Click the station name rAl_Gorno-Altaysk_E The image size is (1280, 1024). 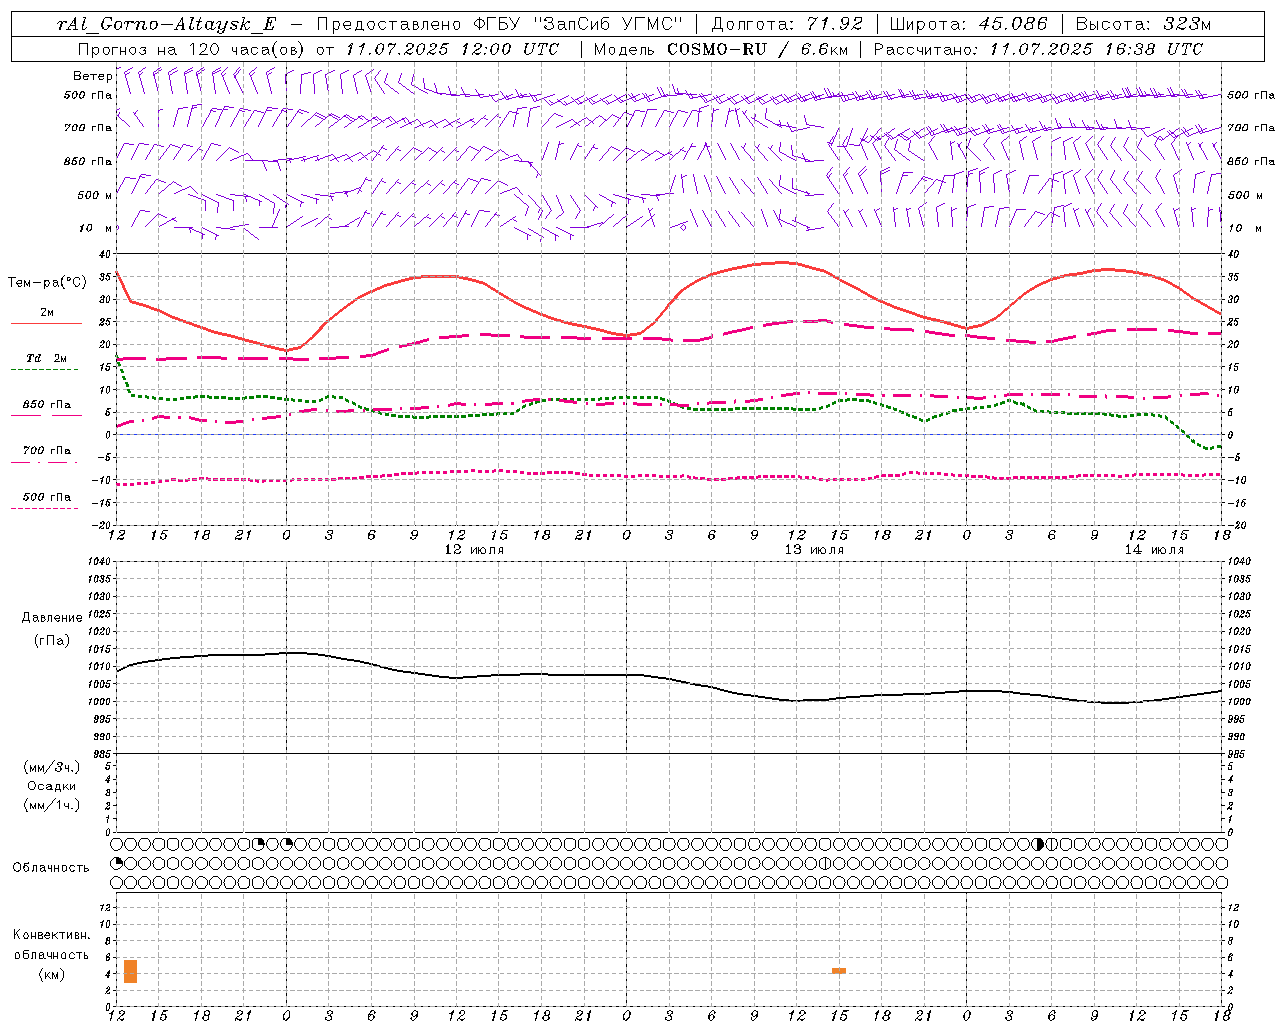click(166, 24)
